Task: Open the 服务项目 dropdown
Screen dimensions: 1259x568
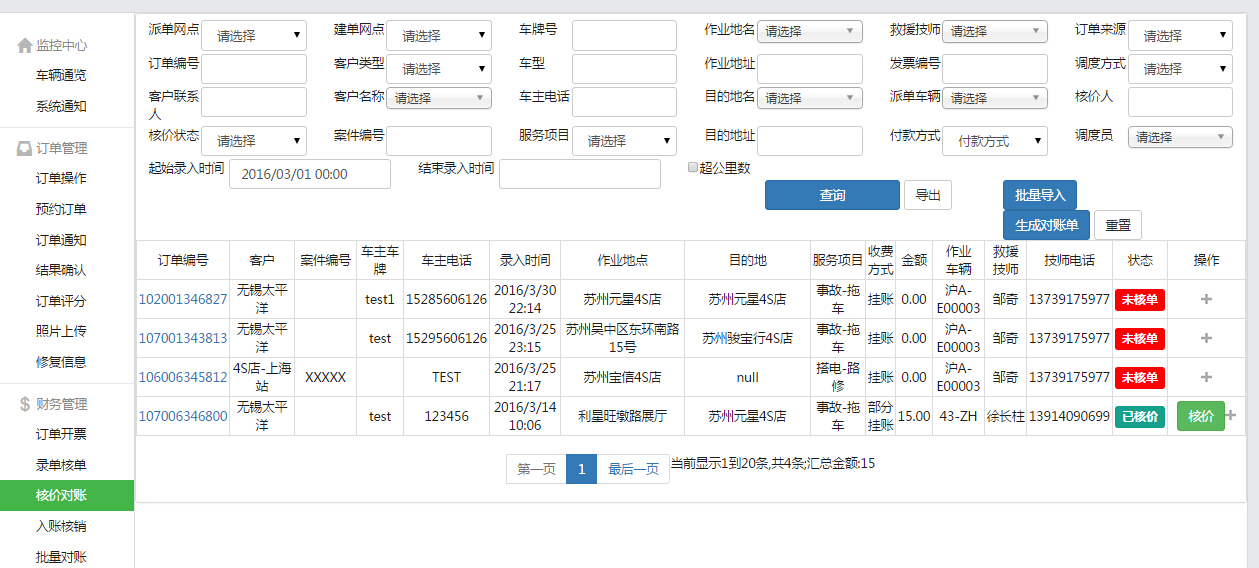Action: (624, 142)
